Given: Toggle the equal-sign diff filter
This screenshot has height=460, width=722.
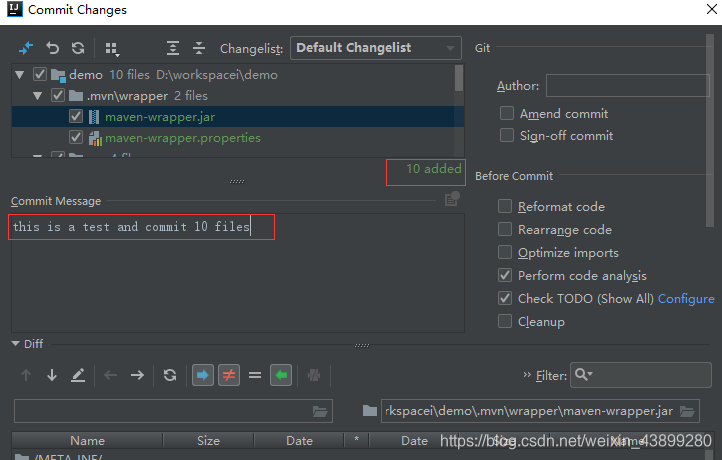Looking at the screenshot, I should point(255,375).
